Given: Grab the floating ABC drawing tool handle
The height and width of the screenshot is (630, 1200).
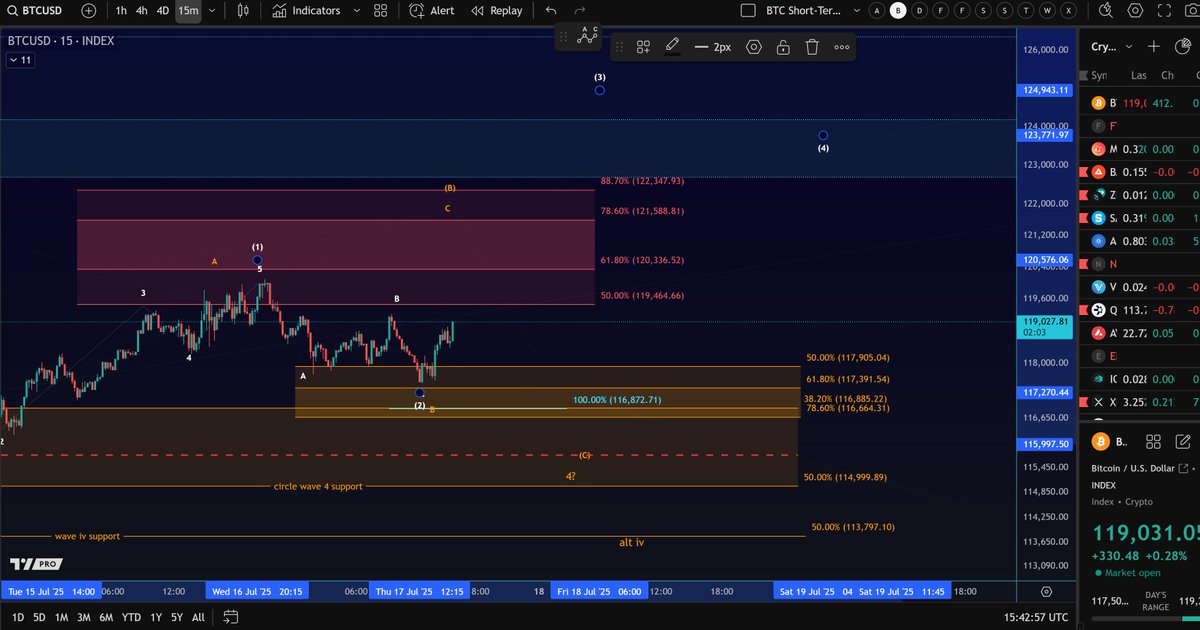Looking at the screenshot, I should point(563,36).
